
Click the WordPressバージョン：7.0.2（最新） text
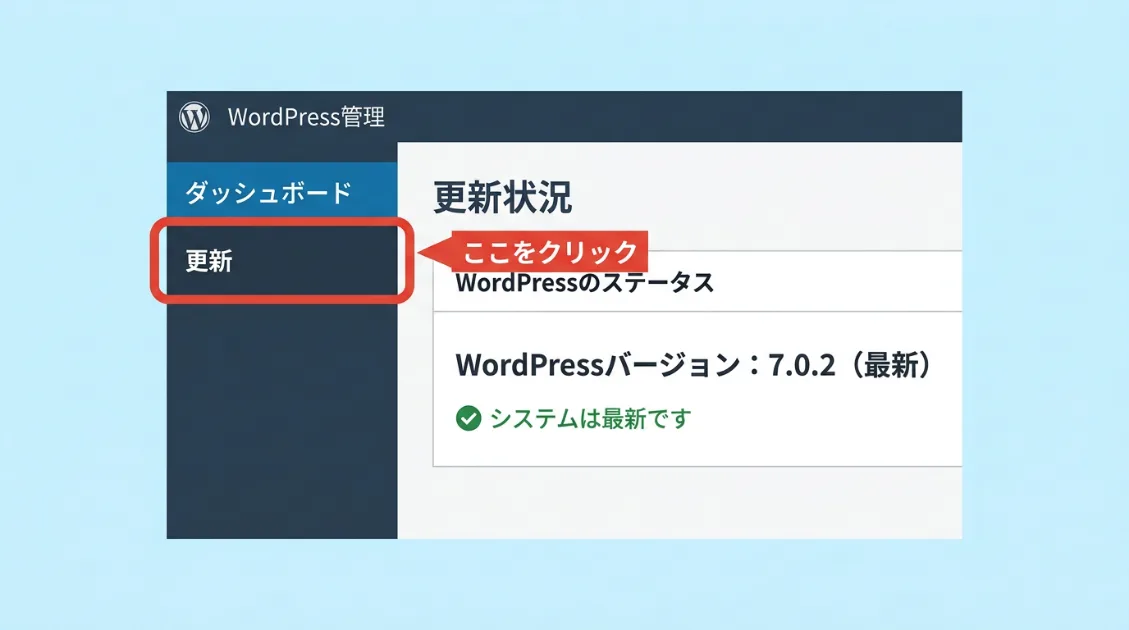[695, 365]
